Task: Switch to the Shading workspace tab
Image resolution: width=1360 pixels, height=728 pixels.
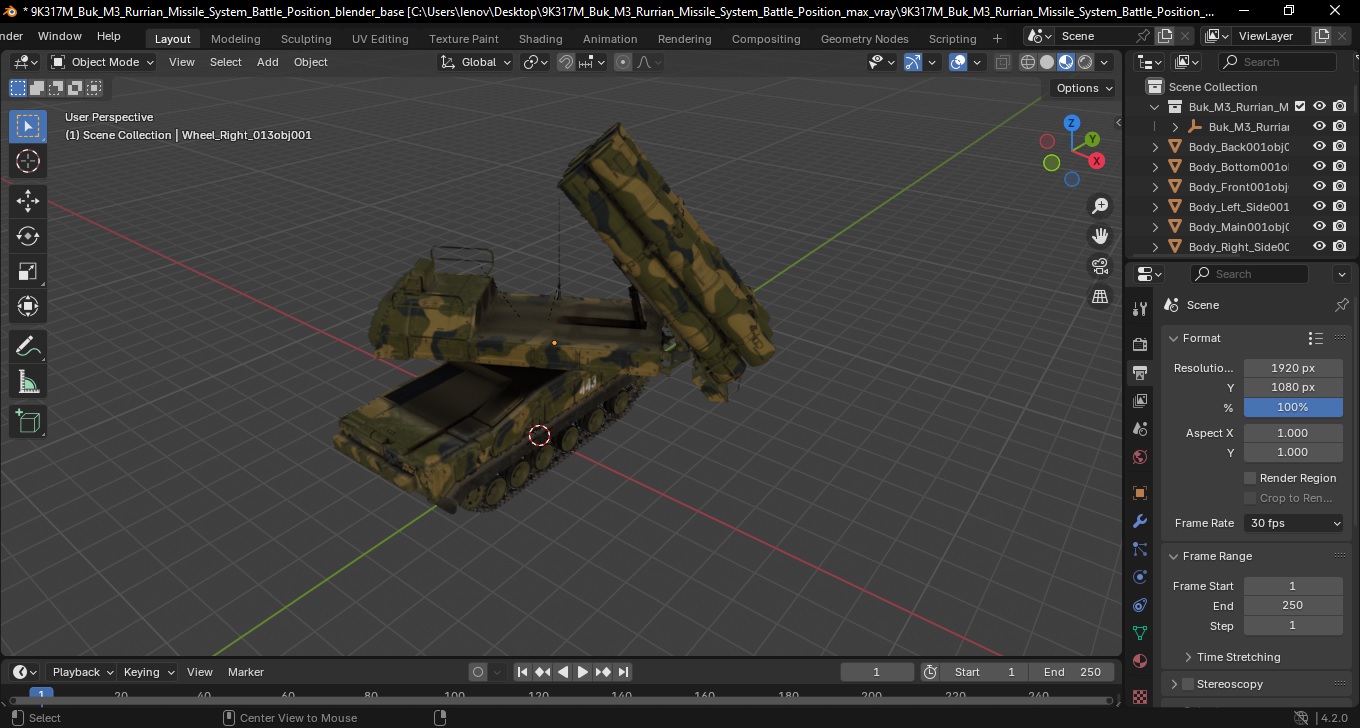Action: pos(540,39)
